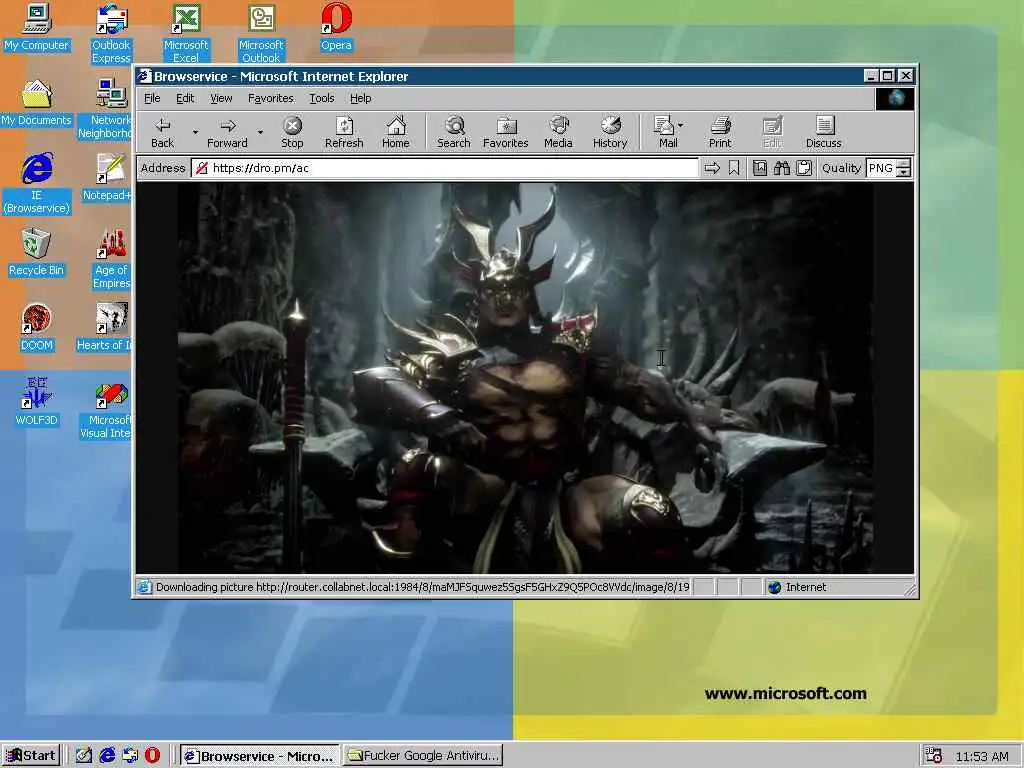Click the bookmark ribbon icon
Viewport: 1024px width, 768px height.
point(734,168)
